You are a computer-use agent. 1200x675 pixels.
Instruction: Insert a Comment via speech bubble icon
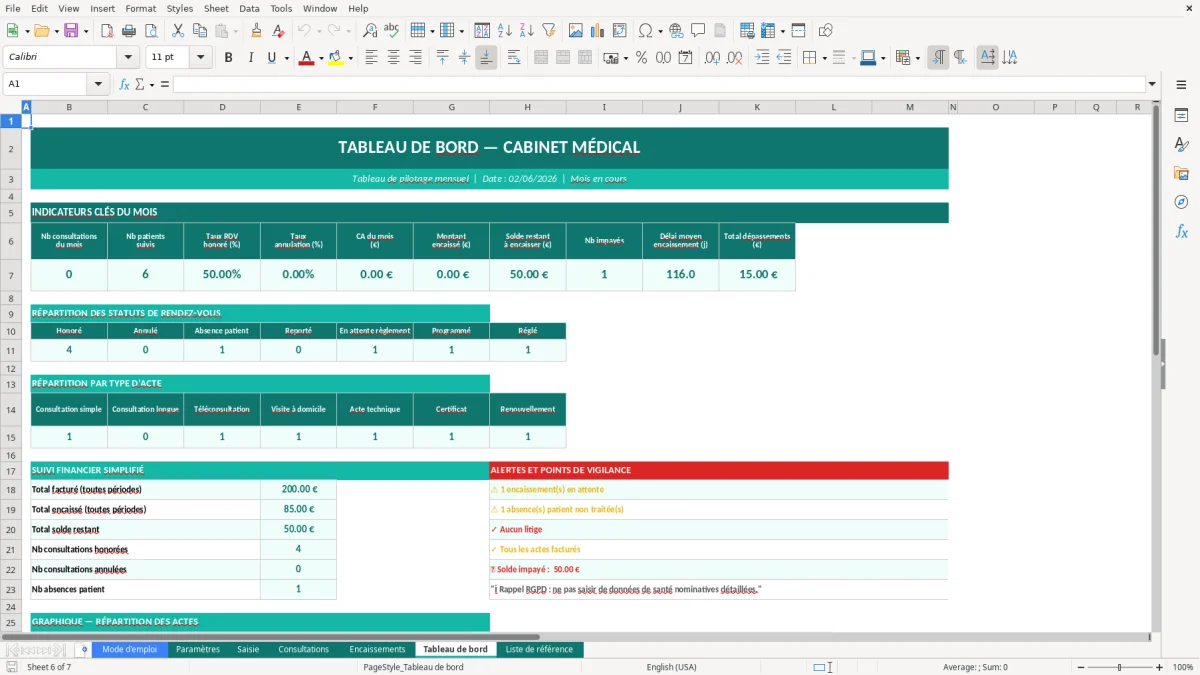pos(698,31)
